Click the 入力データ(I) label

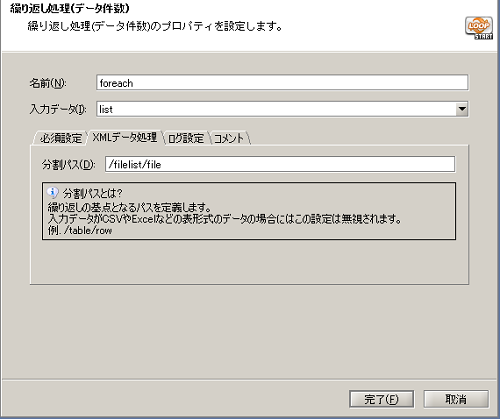[58, 109]
